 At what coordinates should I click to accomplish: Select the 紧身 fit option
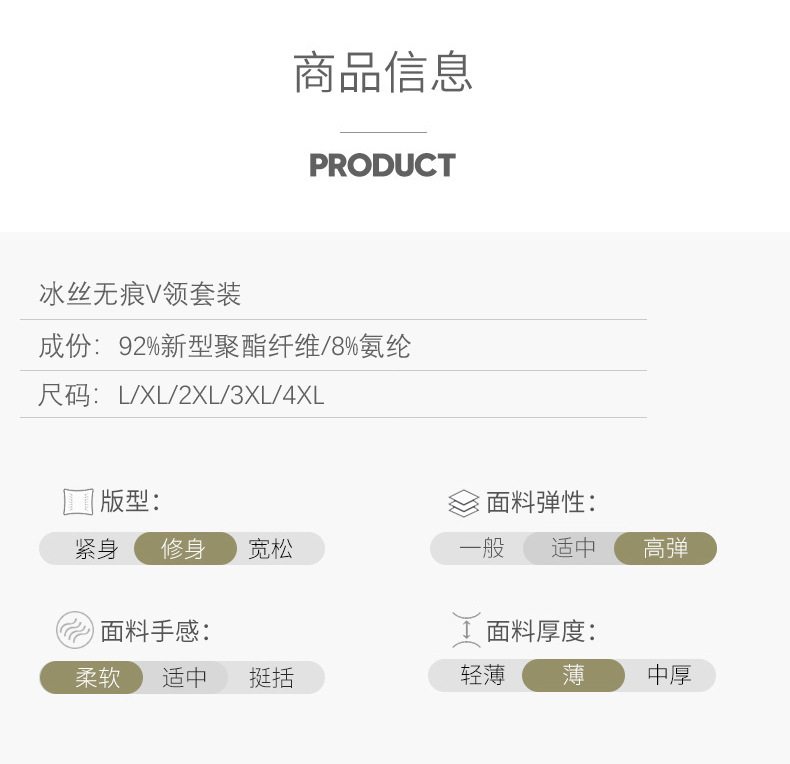pyautogui.click(x=96, y=549)
